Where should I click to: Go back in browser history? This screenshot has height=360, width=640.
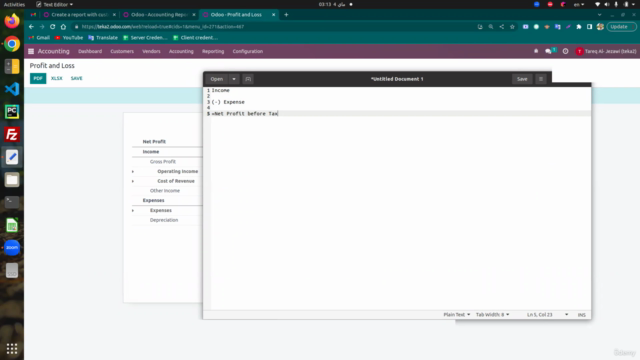(x=31, y=27)
